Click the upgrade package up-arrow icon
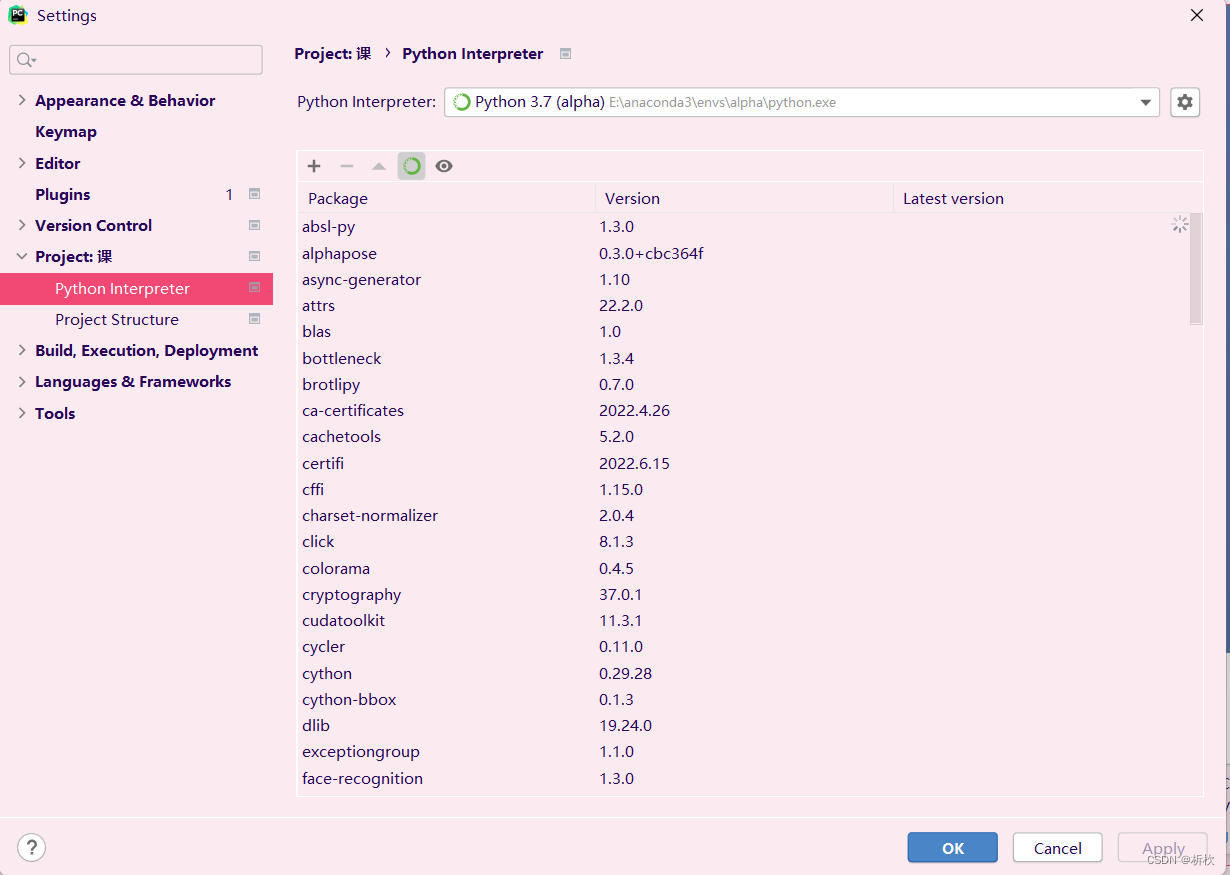Viewport: 1230px width, 875px height. tap(379, 166)
